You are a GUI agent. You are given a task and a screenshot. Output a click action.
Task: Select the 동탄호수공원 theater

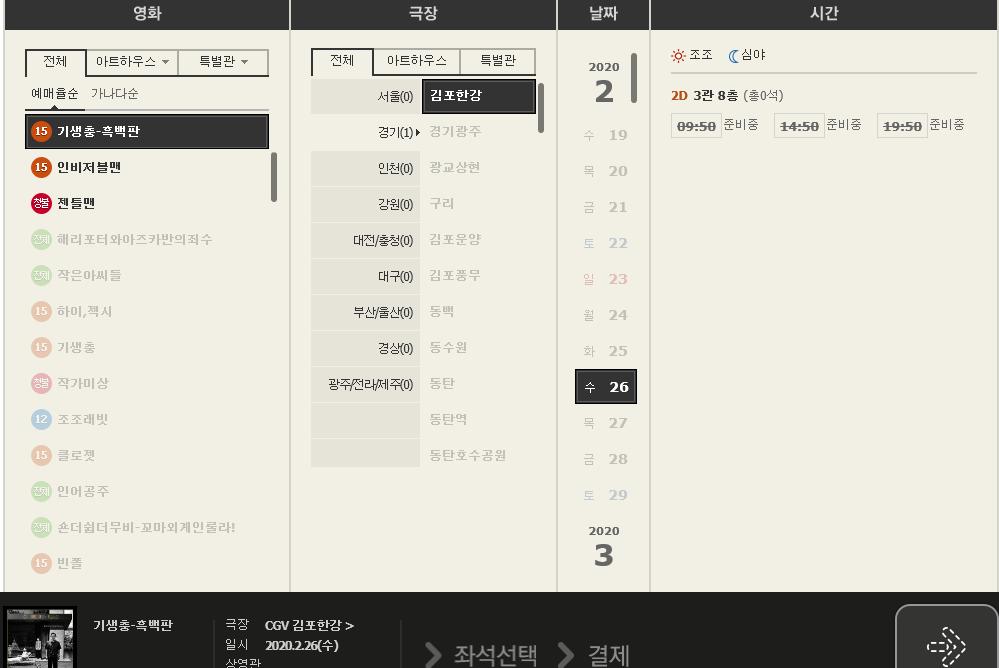click(468, 455)
